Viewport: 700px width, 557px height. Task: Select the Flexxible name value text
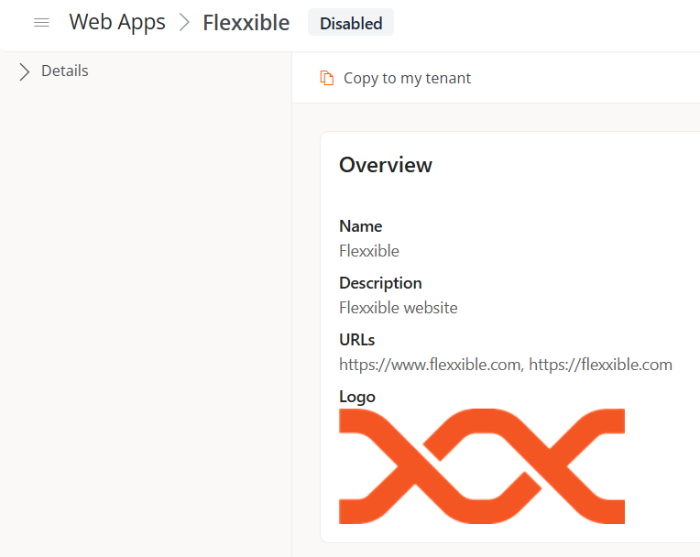point(369,251)
